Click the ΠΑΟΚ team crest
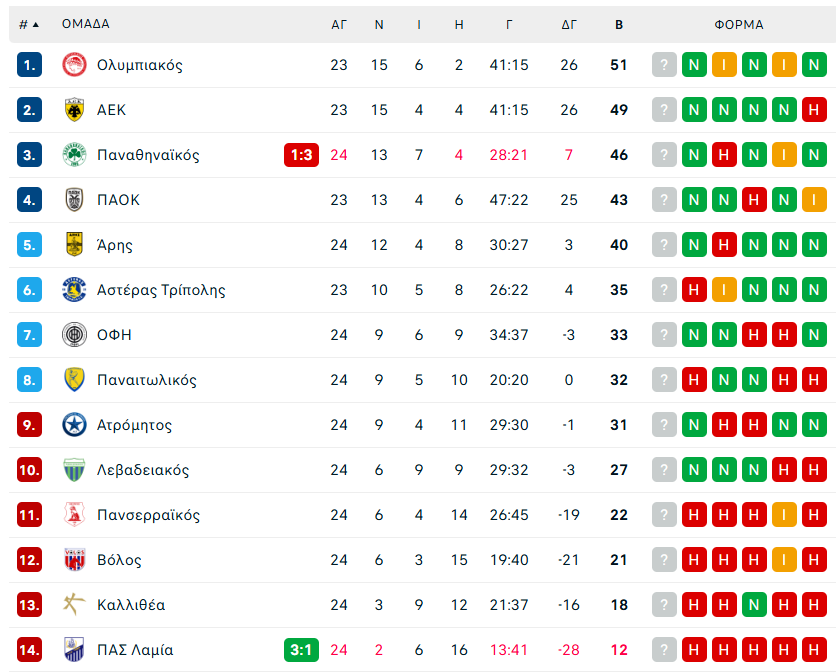 pyautogui.click(x=74, y=200)
